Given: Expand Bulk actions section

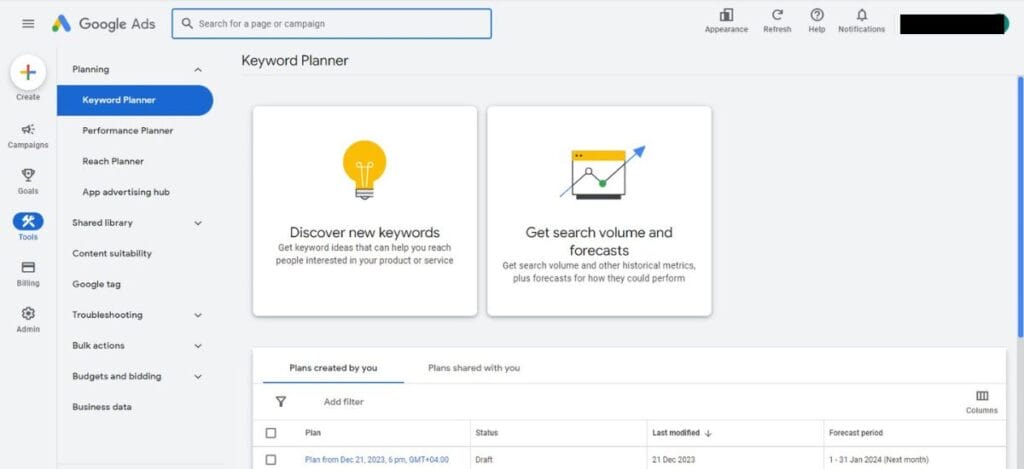Looking at the screenshot, I should (x=198, y=346).
